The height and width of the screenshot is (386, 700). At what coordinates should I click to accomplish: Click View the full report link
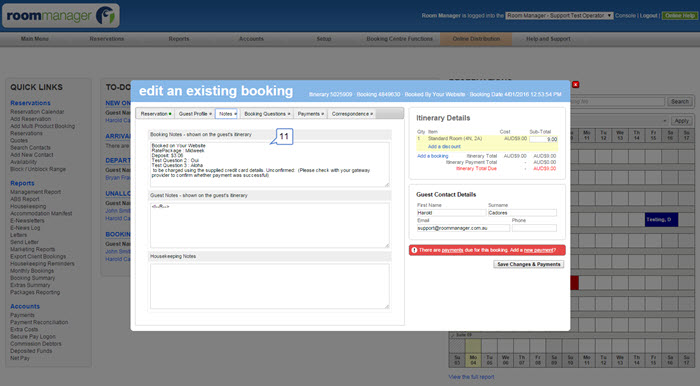471,377
